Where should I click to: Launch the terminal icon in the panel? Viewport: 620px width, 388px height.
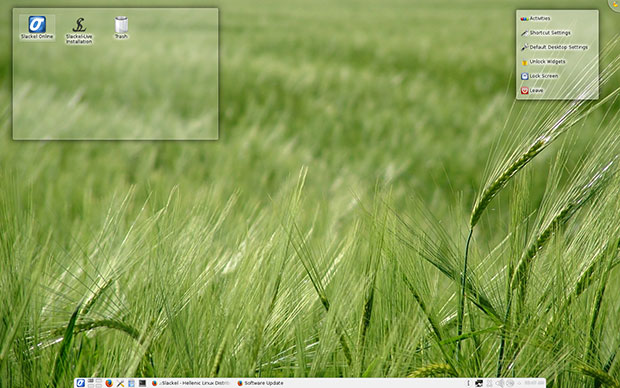coord(142,383)
